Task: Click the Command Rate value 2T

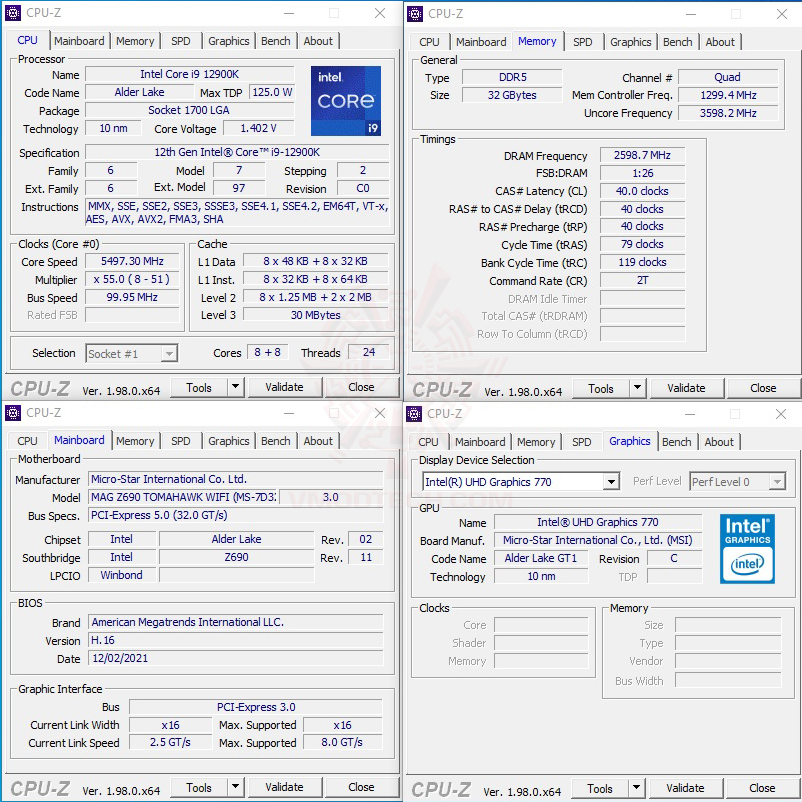Action: coord(642,280)
